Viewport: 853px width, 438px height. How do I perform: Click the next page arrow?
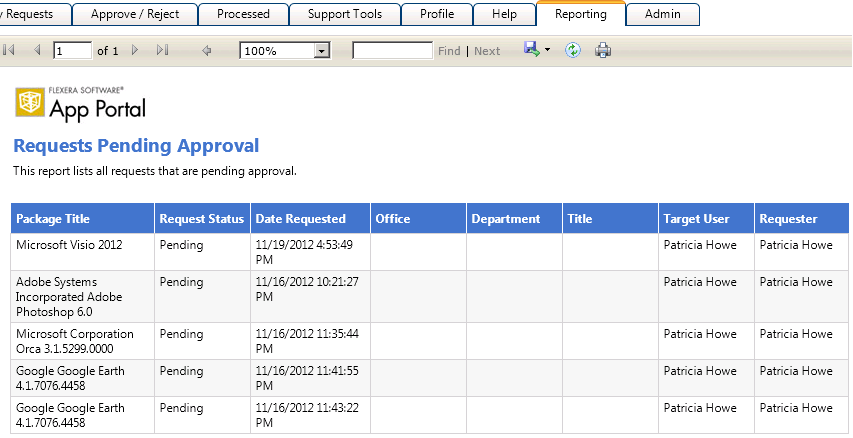(135, 50)
